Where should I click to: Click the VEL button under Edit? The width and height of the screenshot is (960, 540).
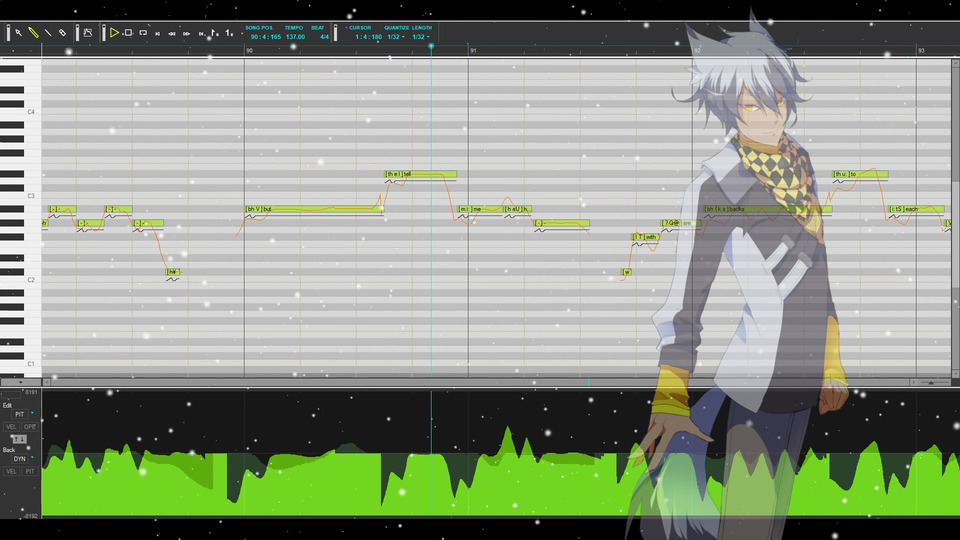click(11, 427)
